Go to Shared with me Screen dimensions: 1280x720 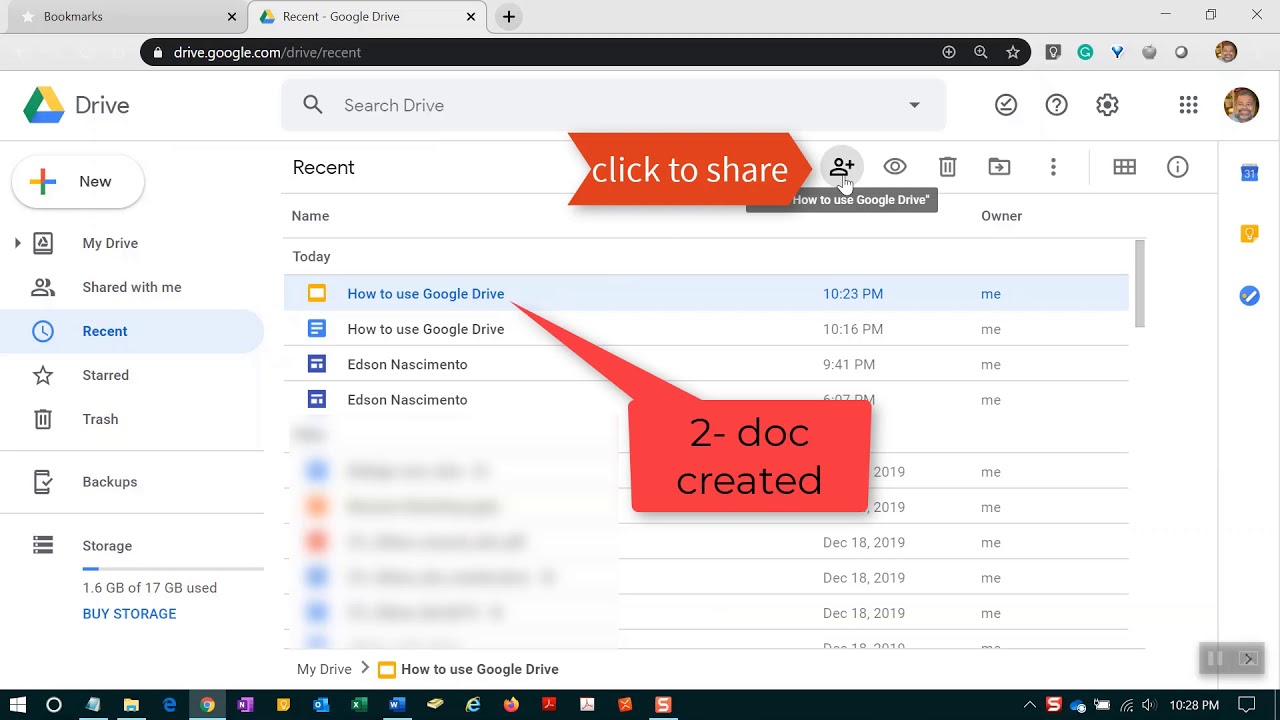(132, 287)
